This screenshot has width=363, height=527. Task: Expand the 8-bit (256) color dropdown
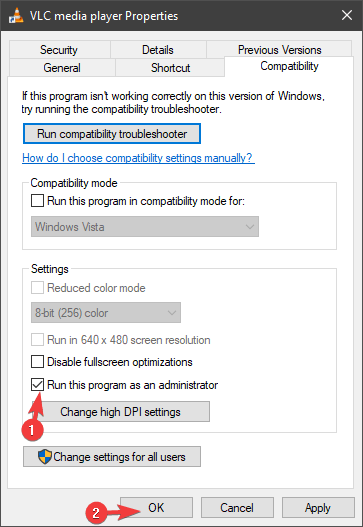(106, 313)
